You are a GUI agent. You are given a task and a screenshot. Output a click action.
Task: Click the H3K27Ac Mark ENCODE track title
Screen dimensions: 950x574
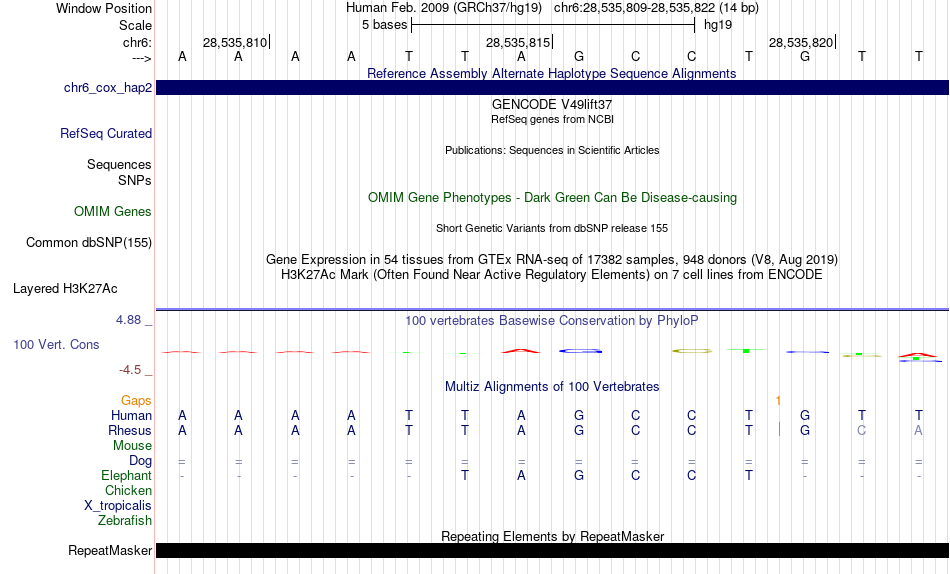[x=552, y=275]
